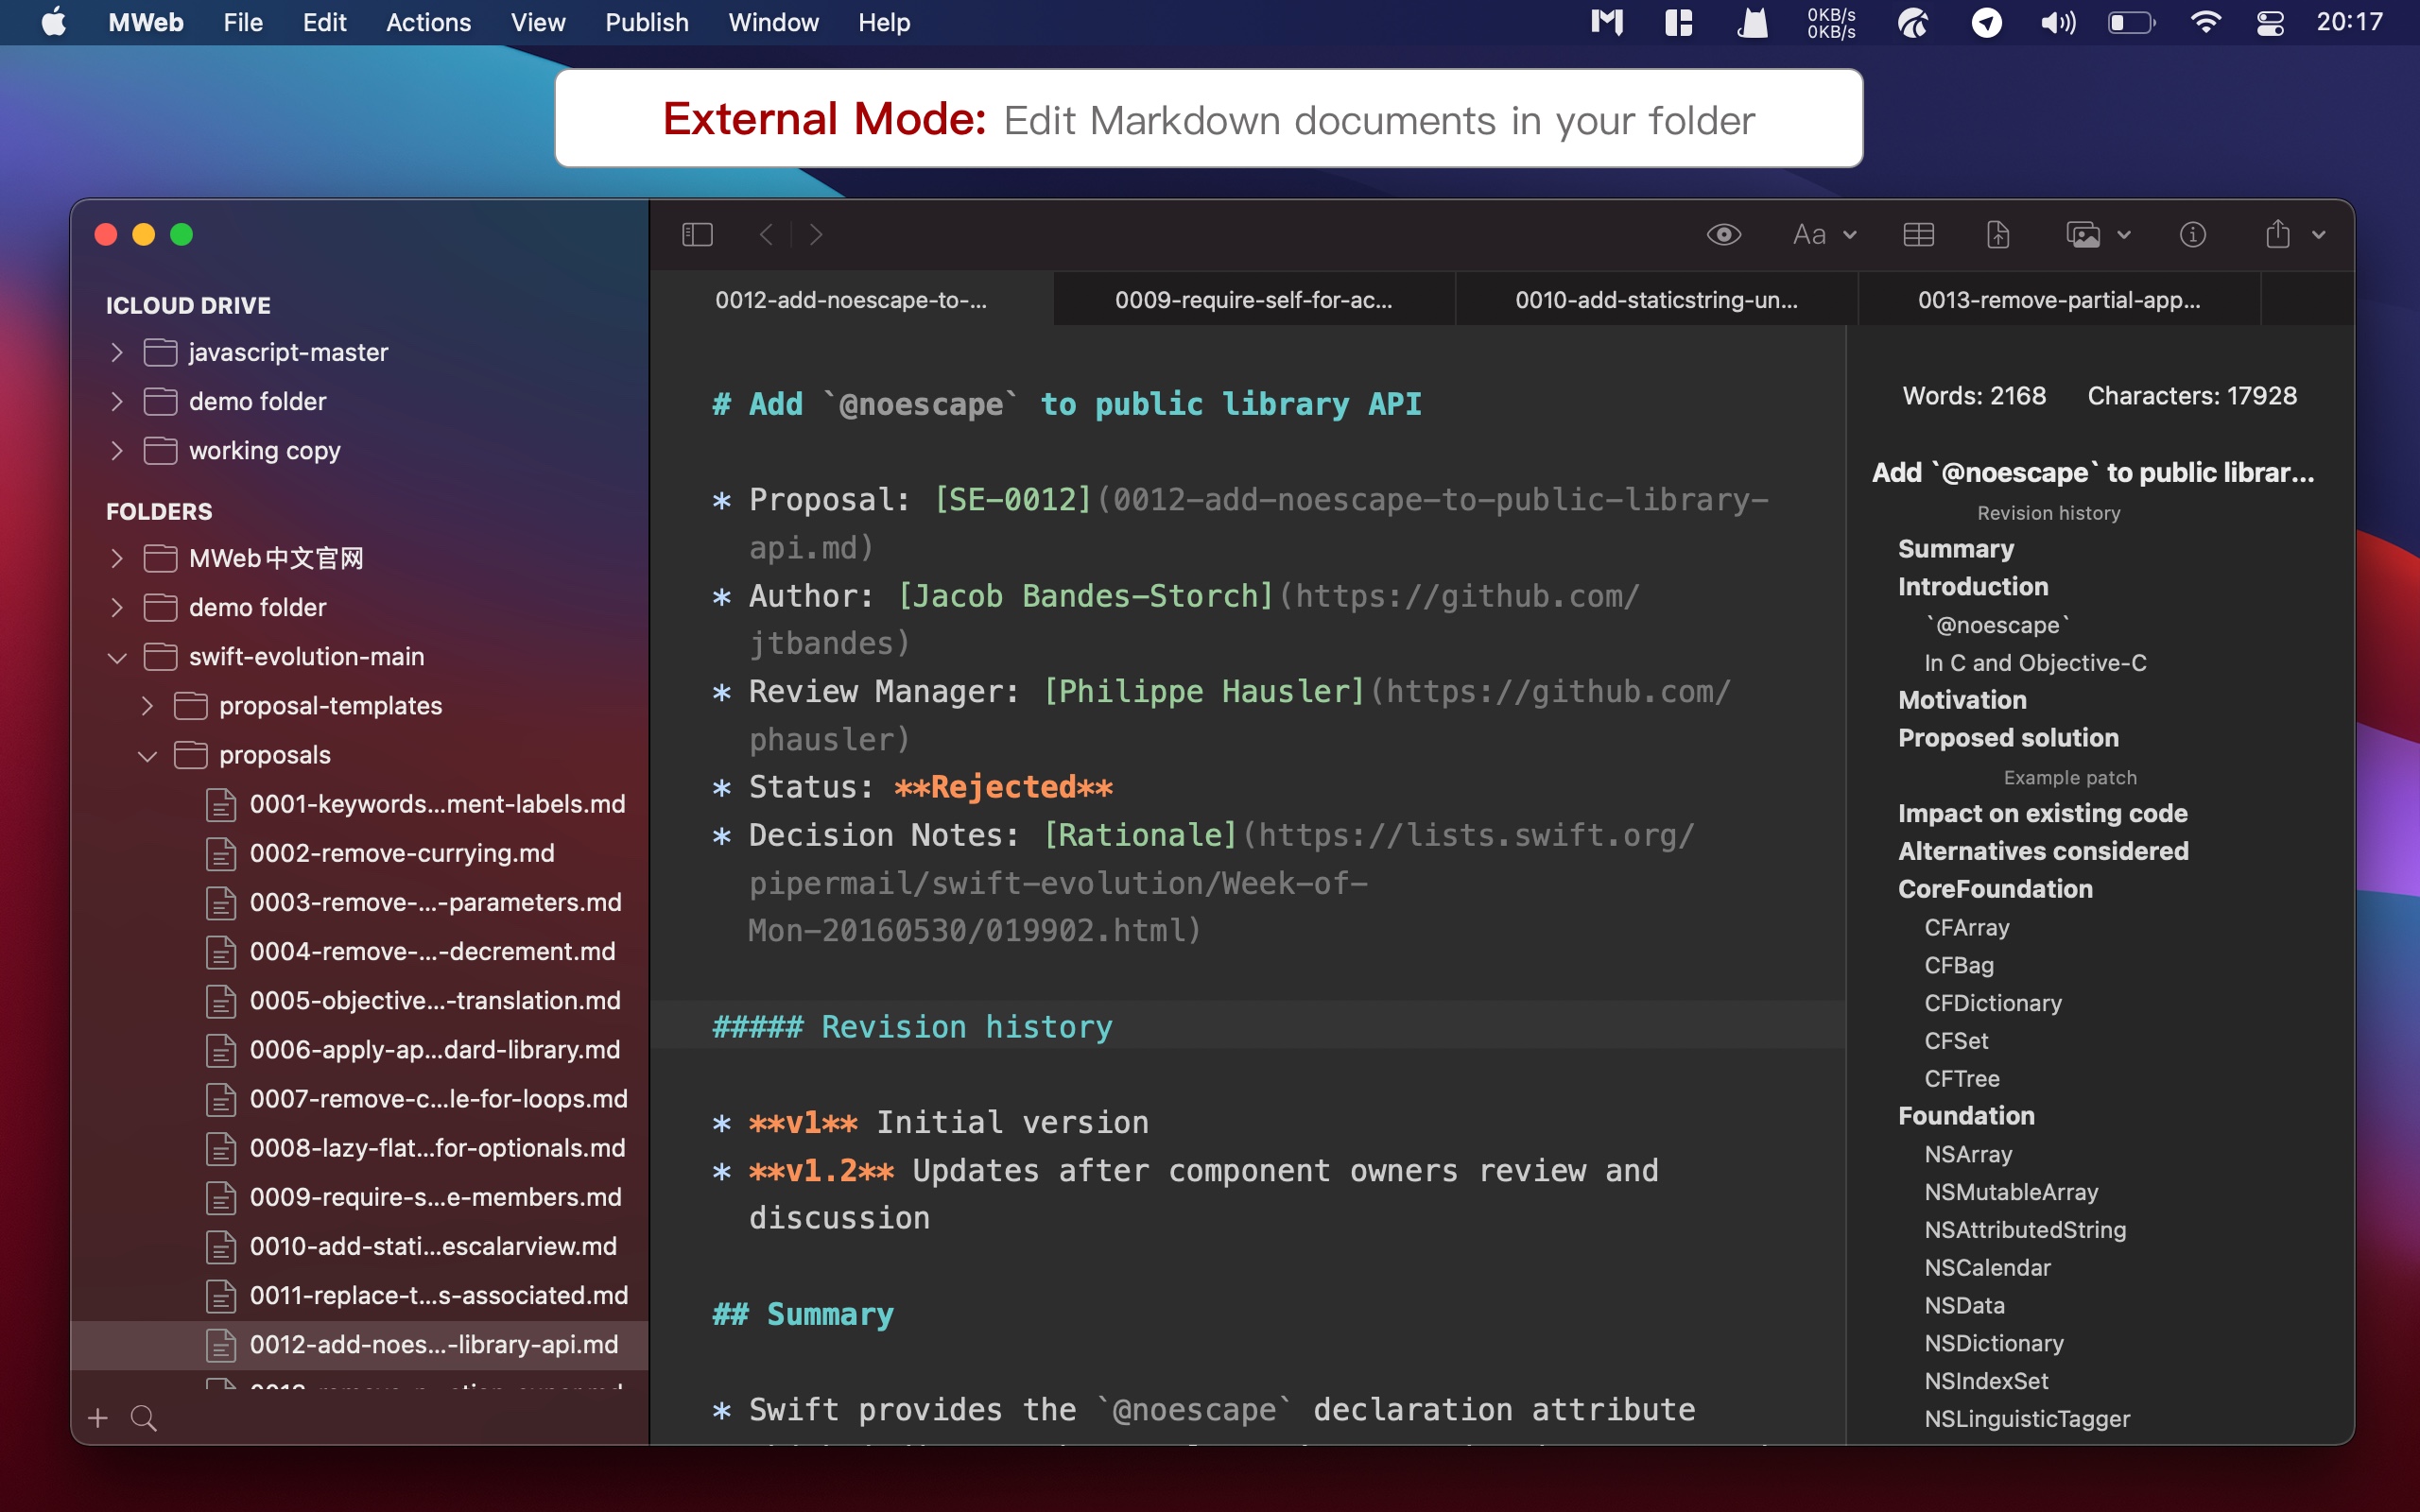Toggle the preview eye icon
Screen dimensions: 2420x1512
coord(1723,234)
